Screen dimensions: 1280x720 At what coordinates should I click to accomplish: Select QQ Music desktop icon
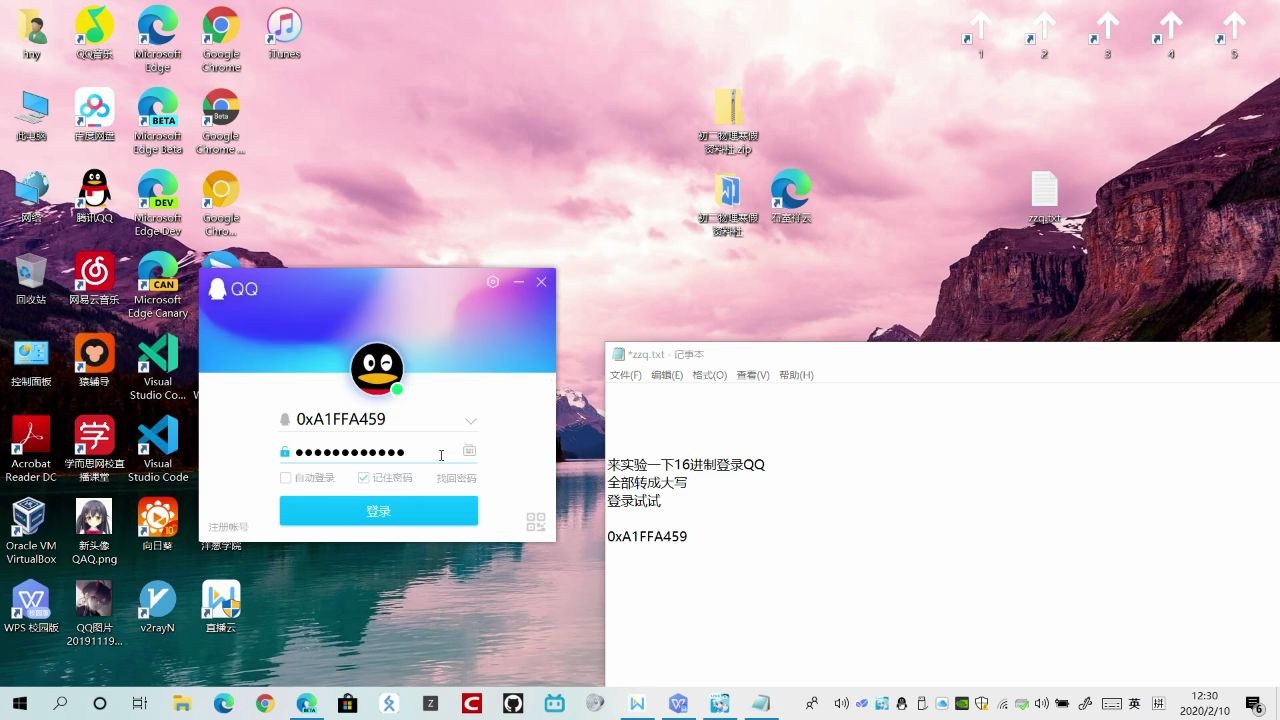pyautogui.click(x=94, y=34)
